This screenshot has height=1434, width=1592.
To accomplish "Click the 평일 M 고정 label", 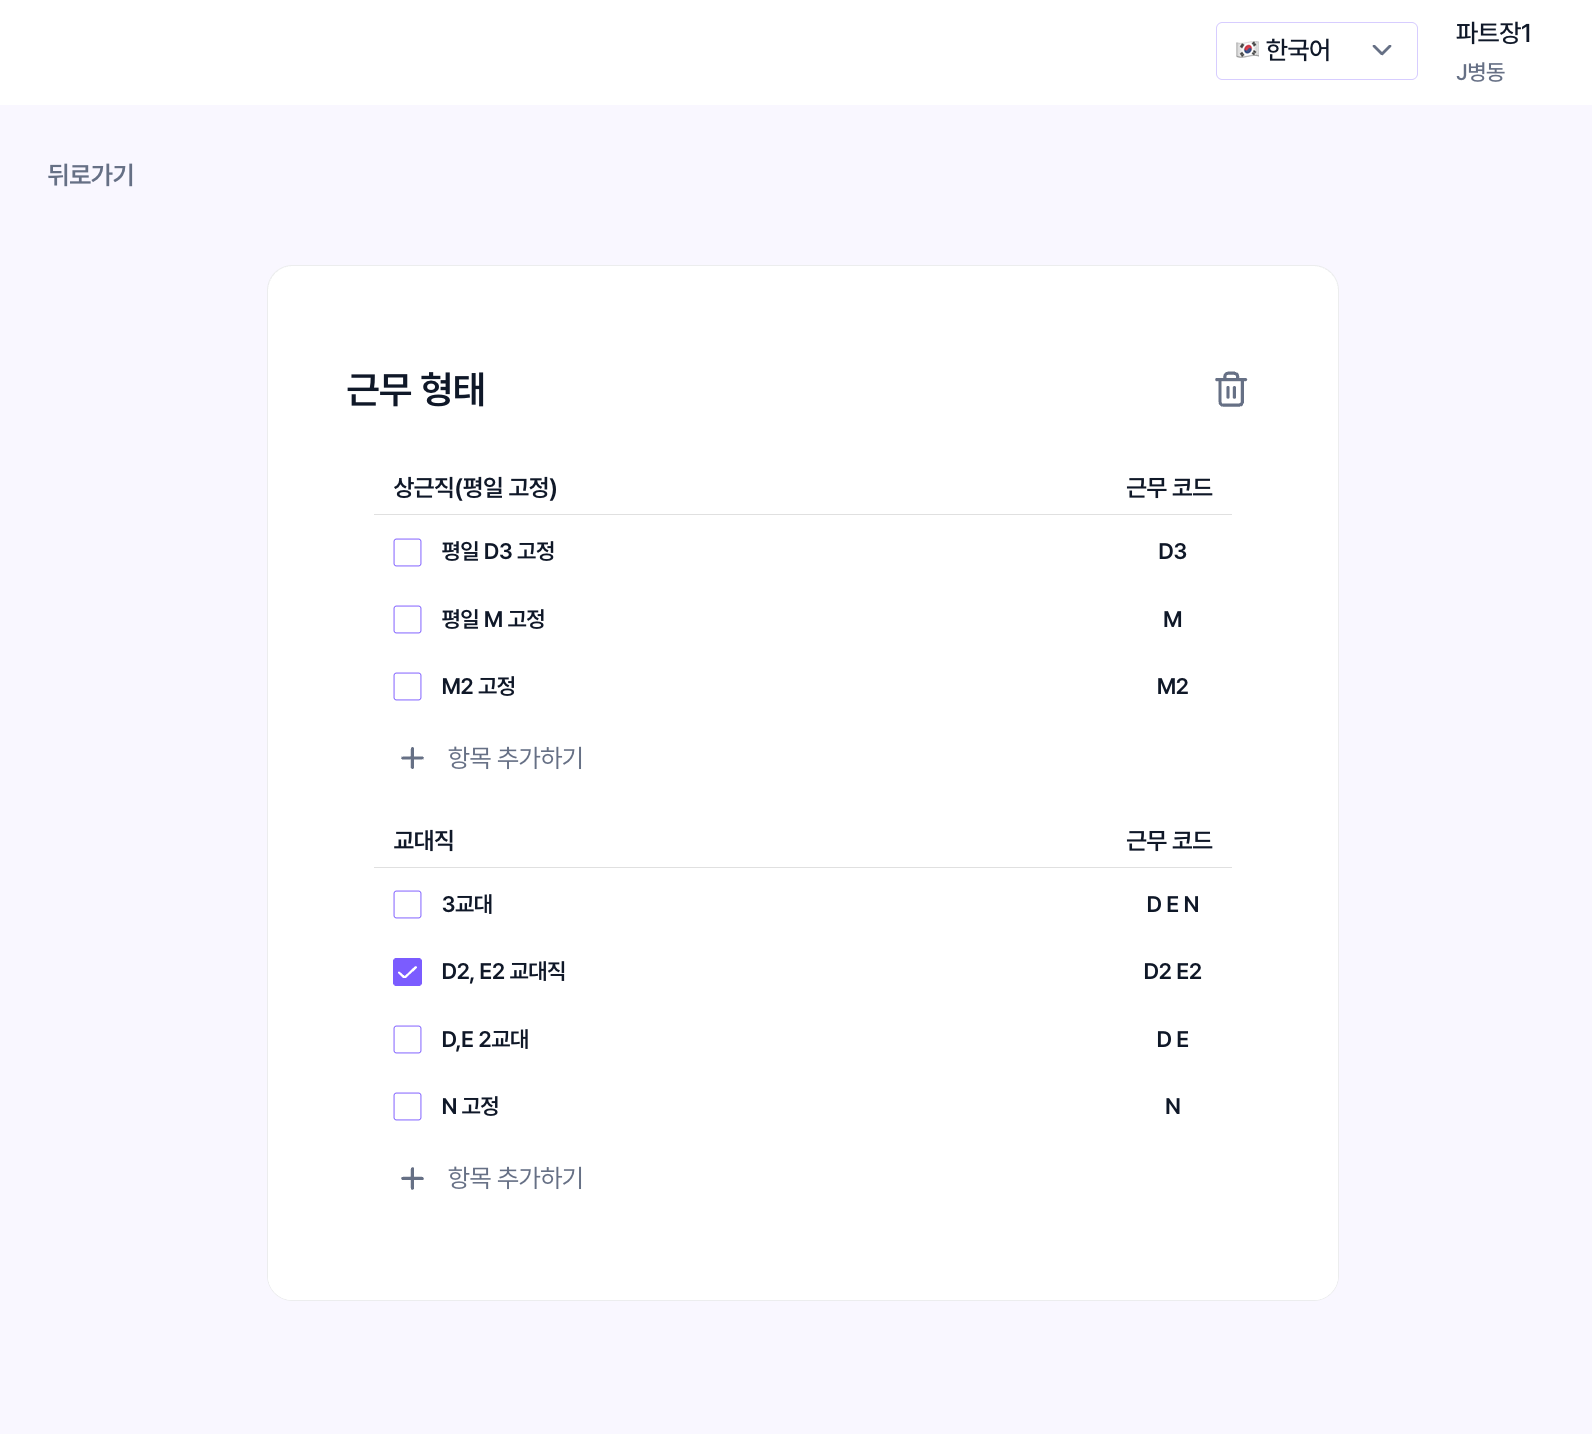I will pos(493,619).
